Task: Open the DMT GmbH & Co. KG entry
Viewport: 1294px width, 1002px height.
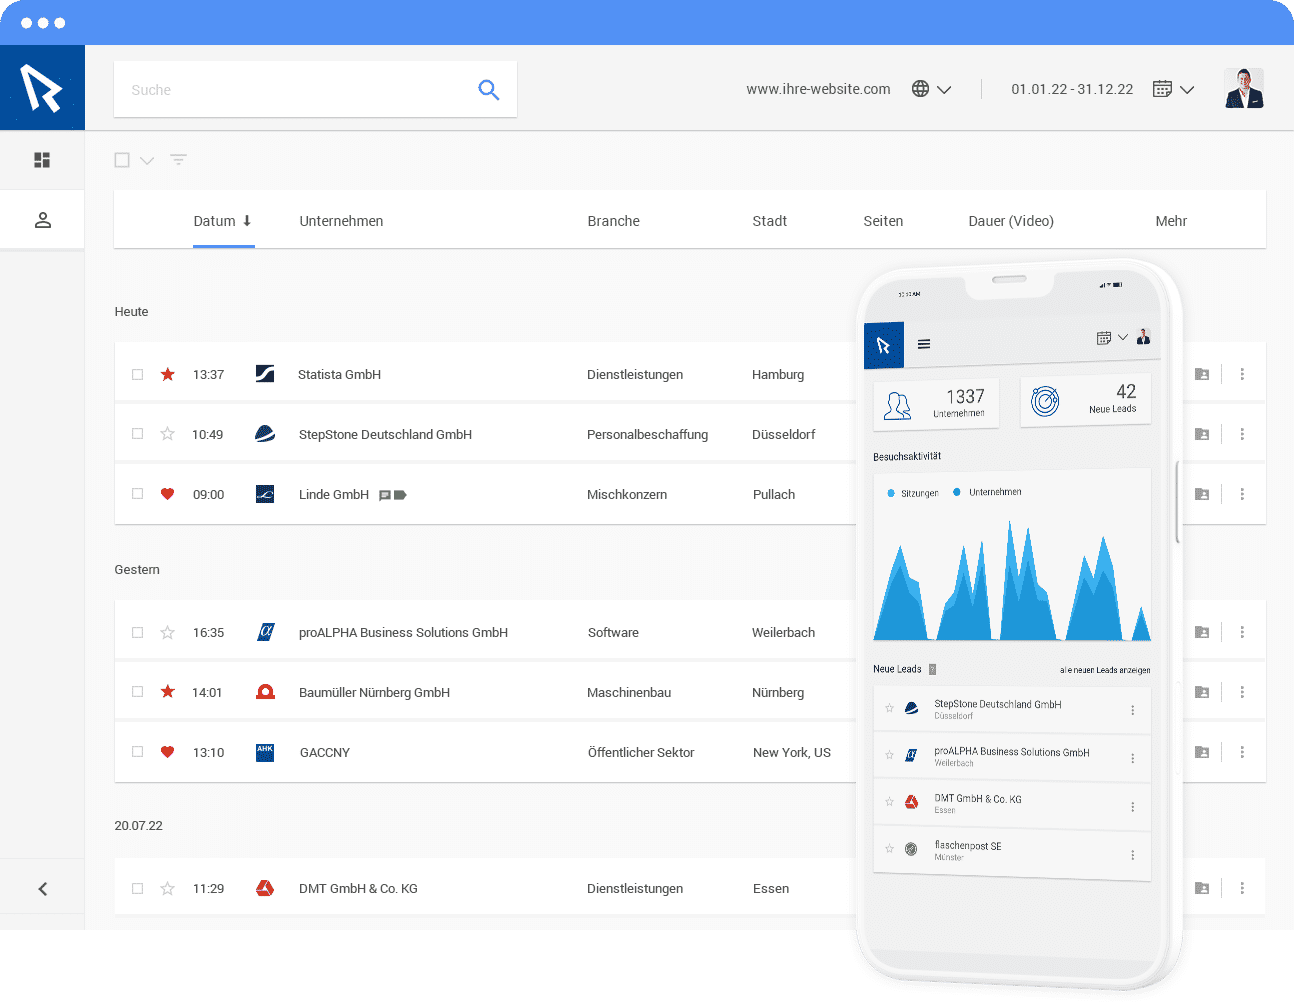Action: 358,888
